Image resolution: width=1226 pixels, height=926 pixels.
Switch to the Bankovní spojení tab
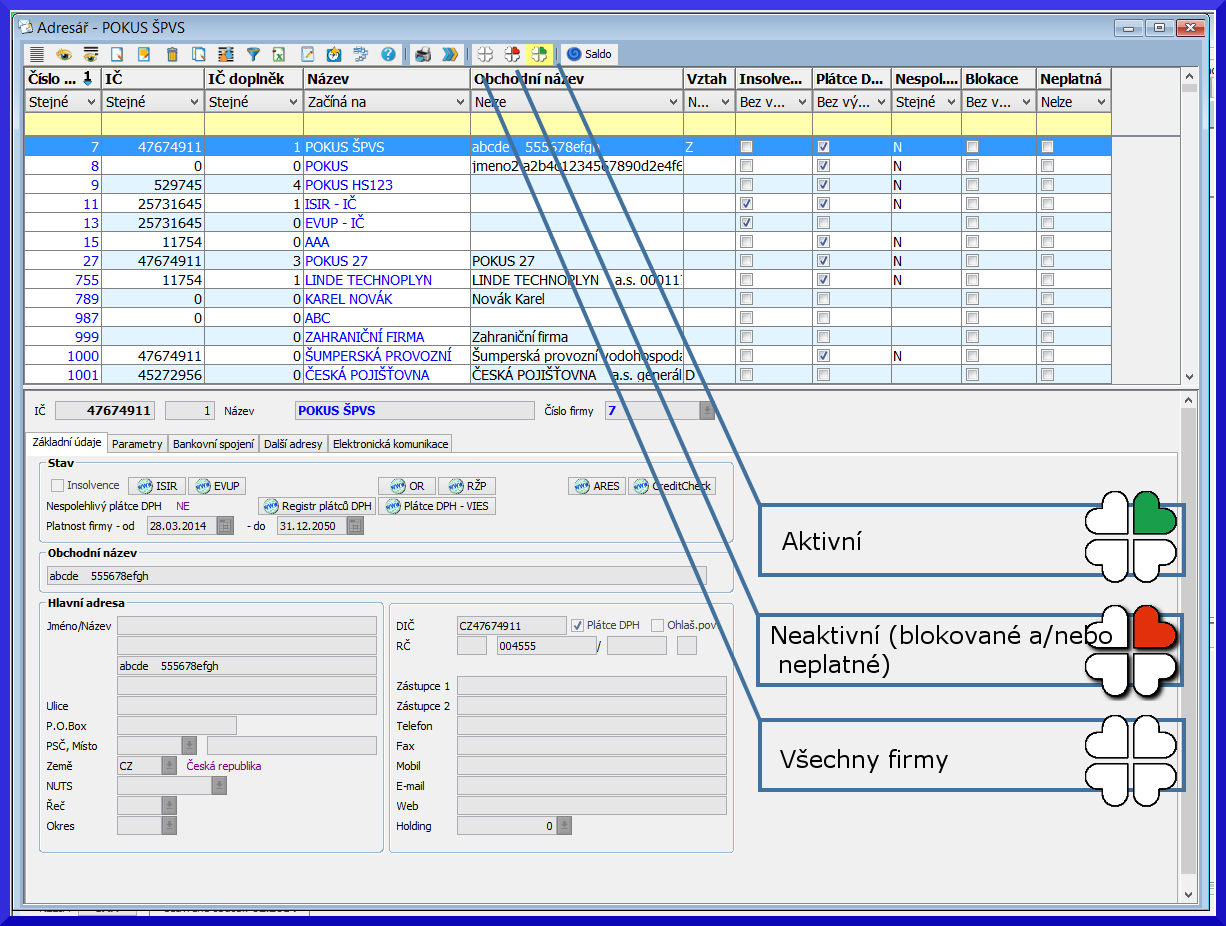(214, 443)
